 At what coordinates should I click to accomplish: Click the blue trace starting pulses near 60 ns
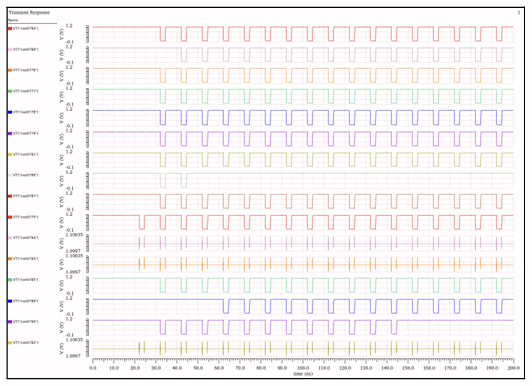(x=303, y=306)
